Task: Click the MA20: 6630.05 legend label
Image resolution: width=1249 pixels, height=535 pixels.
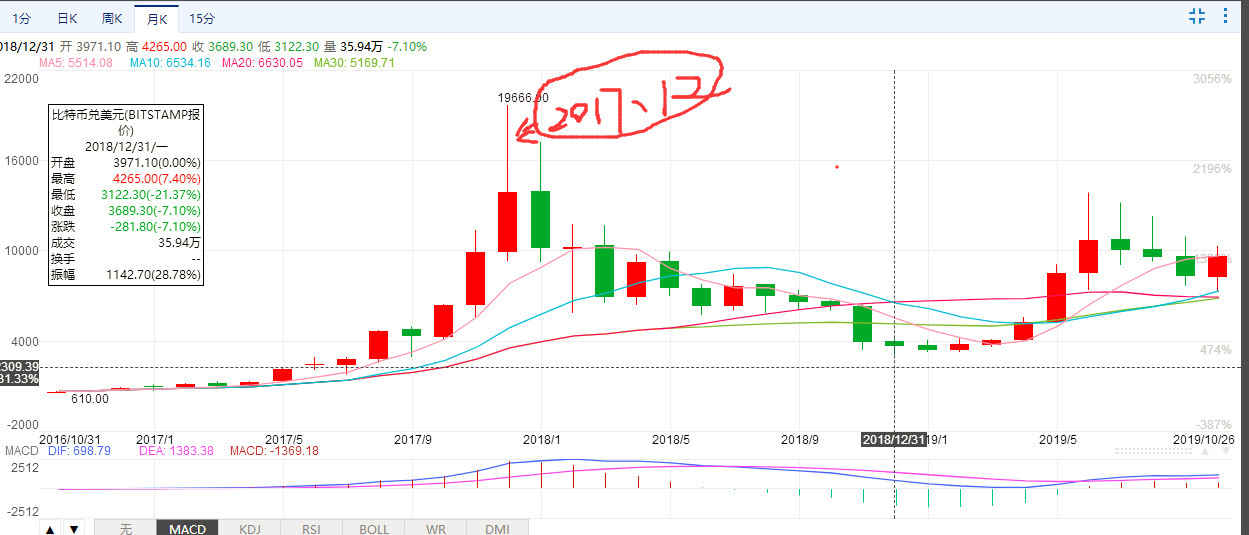Action: pos(262,63)
